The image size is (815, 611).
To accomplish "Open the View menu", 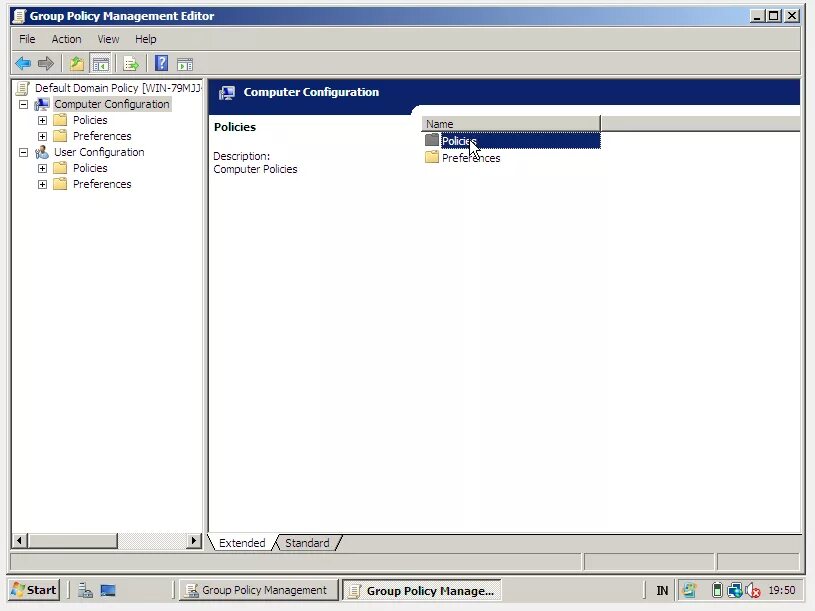I will tap(108, 39).
